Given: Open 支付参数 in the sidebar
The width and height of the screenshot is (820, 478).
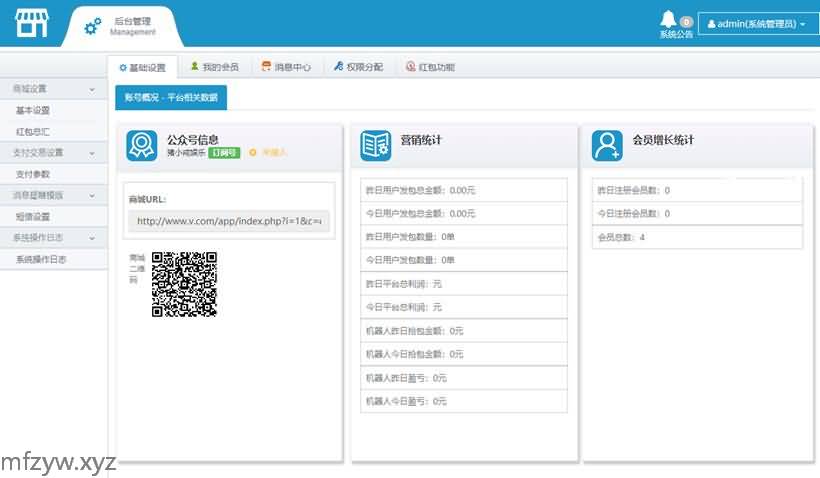Looking at the screenshot, I should pyautogui.click(x=33, y=174).
